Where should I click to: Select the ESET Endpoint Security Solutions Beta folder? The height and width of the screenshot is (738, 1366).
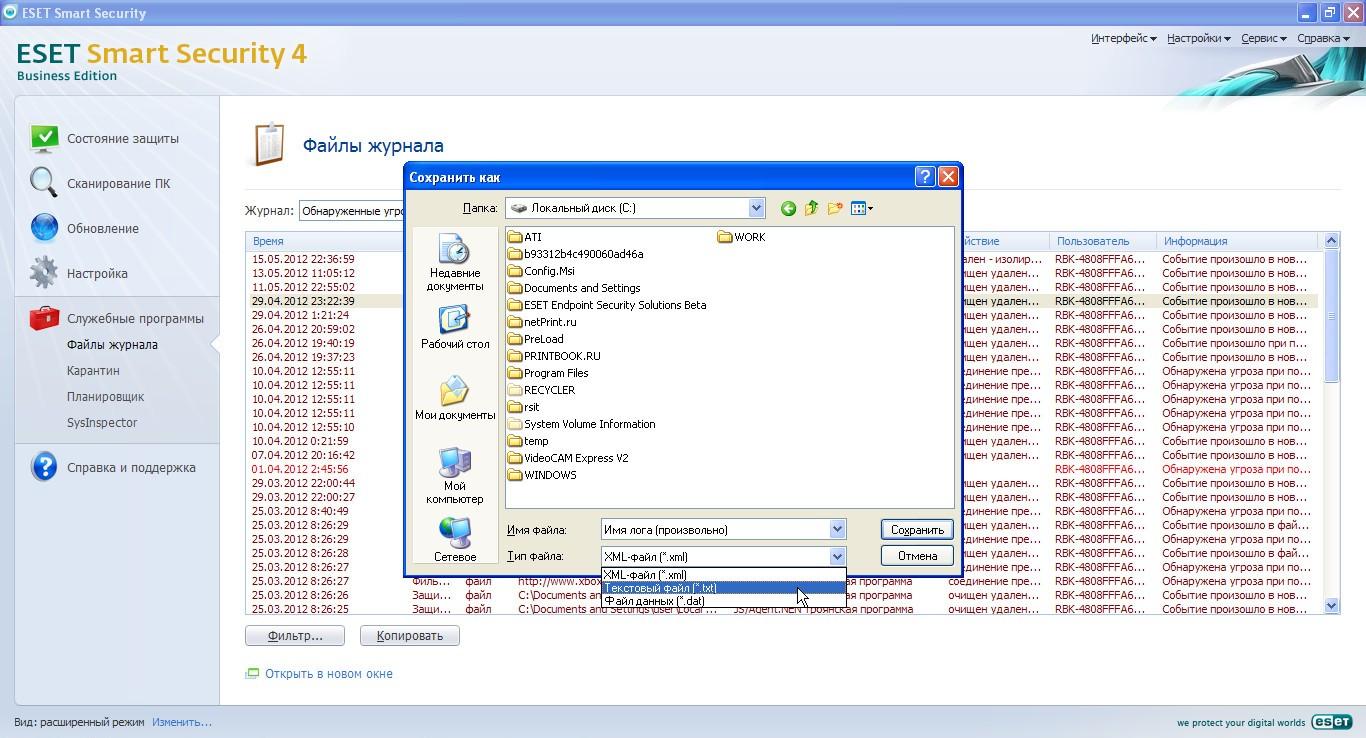point(607,305)
